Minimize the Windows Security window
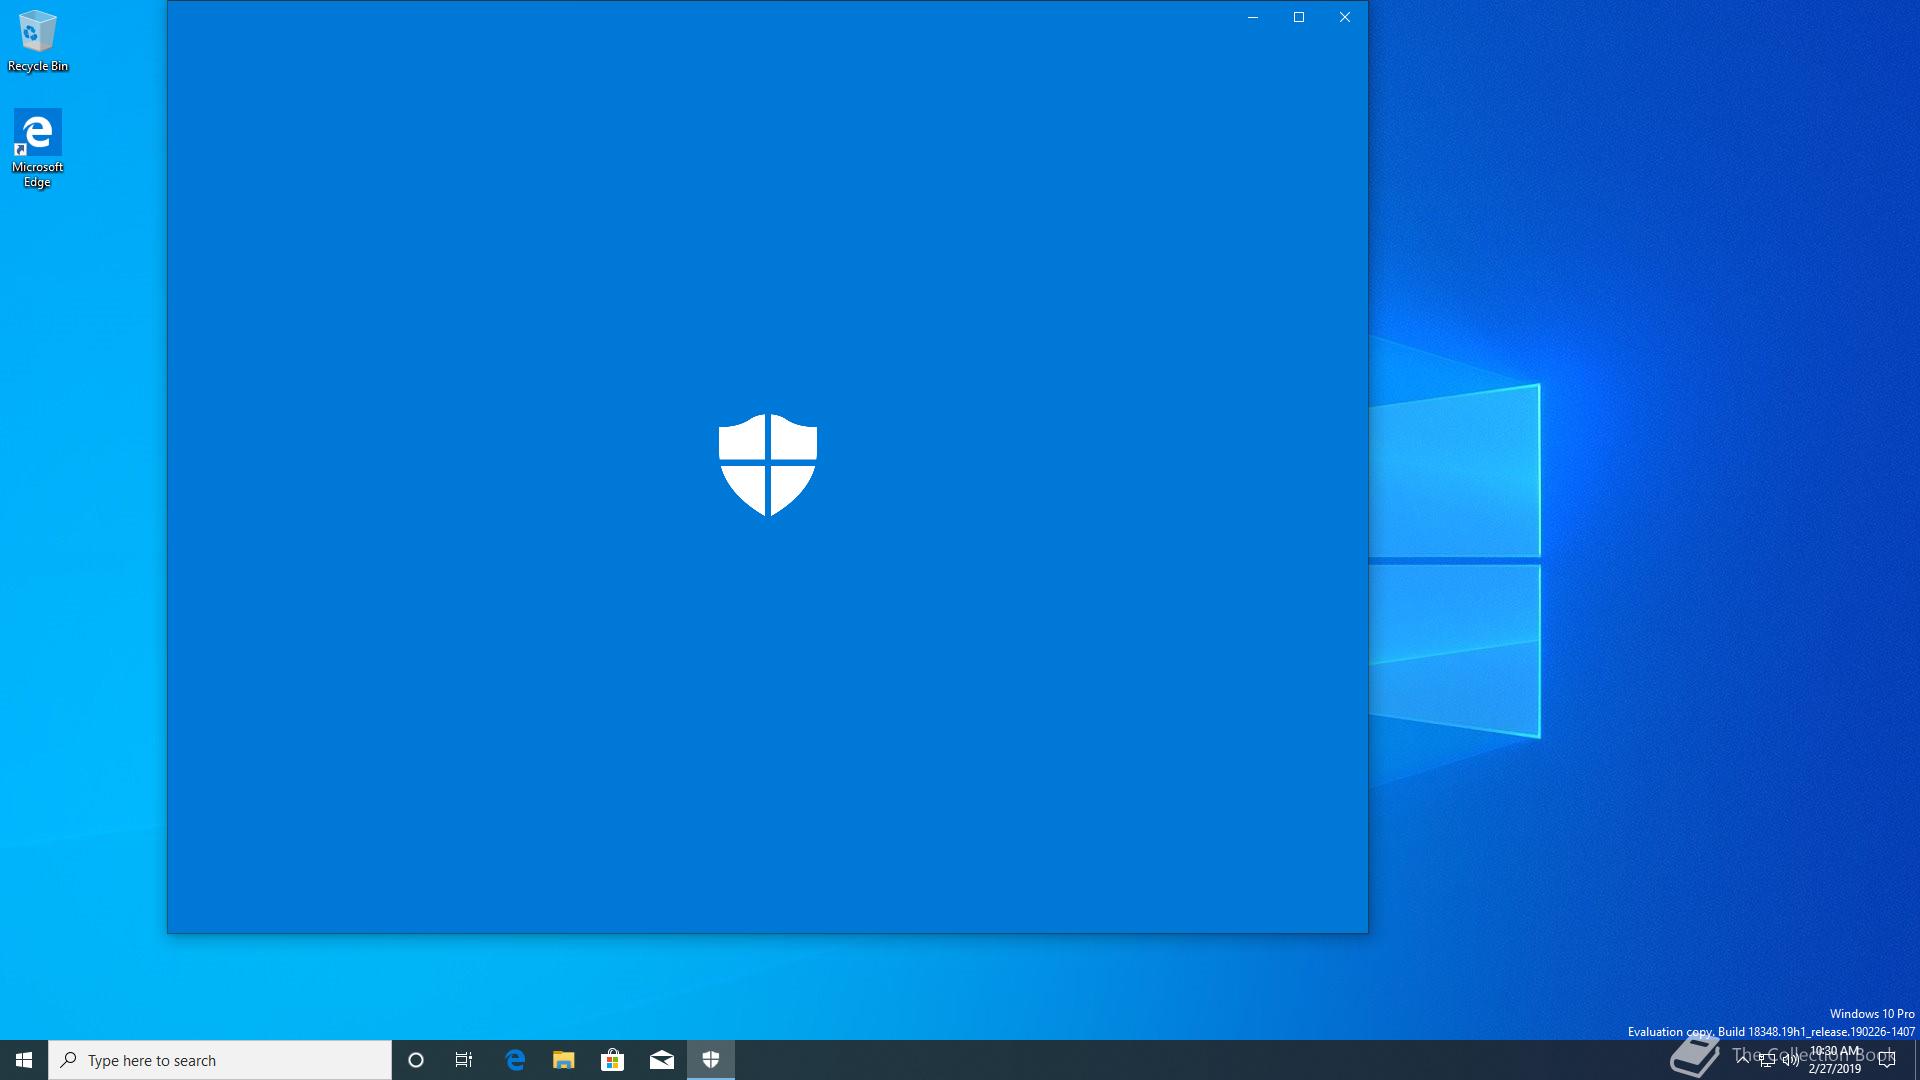 (x=1253, y=17)
